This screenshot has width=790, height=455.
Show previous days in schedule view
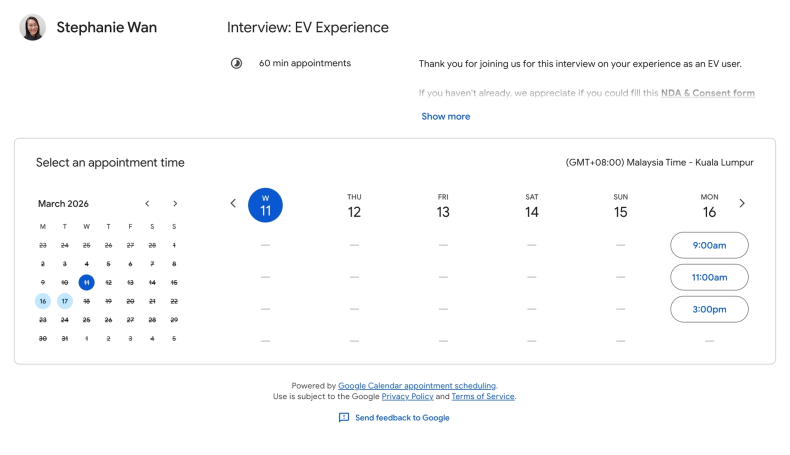[x=233, y=203]
